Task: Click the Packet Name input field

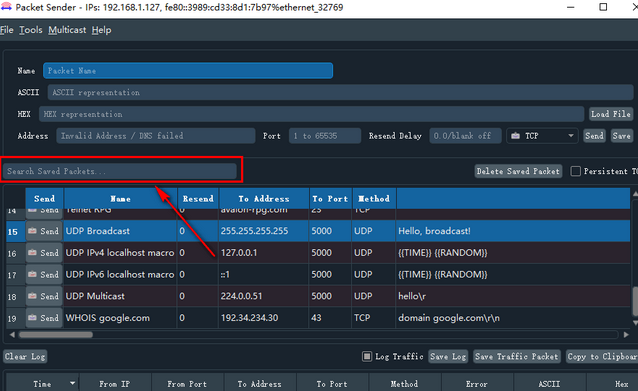Action: pyautogui.click(x=188, y=71)
